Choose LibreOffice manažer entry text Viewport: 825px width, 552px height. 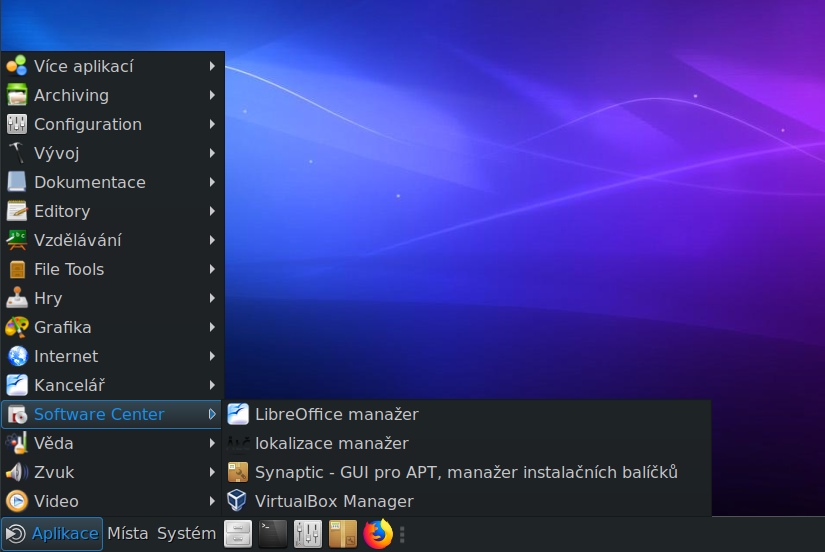tap(337, 414)
